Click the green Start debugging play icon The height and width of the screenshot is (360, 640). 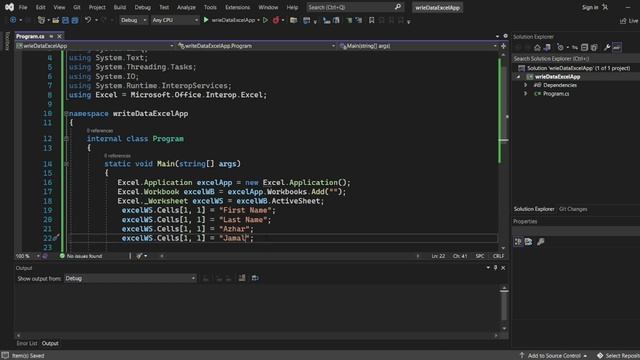[x=206, y=20]
